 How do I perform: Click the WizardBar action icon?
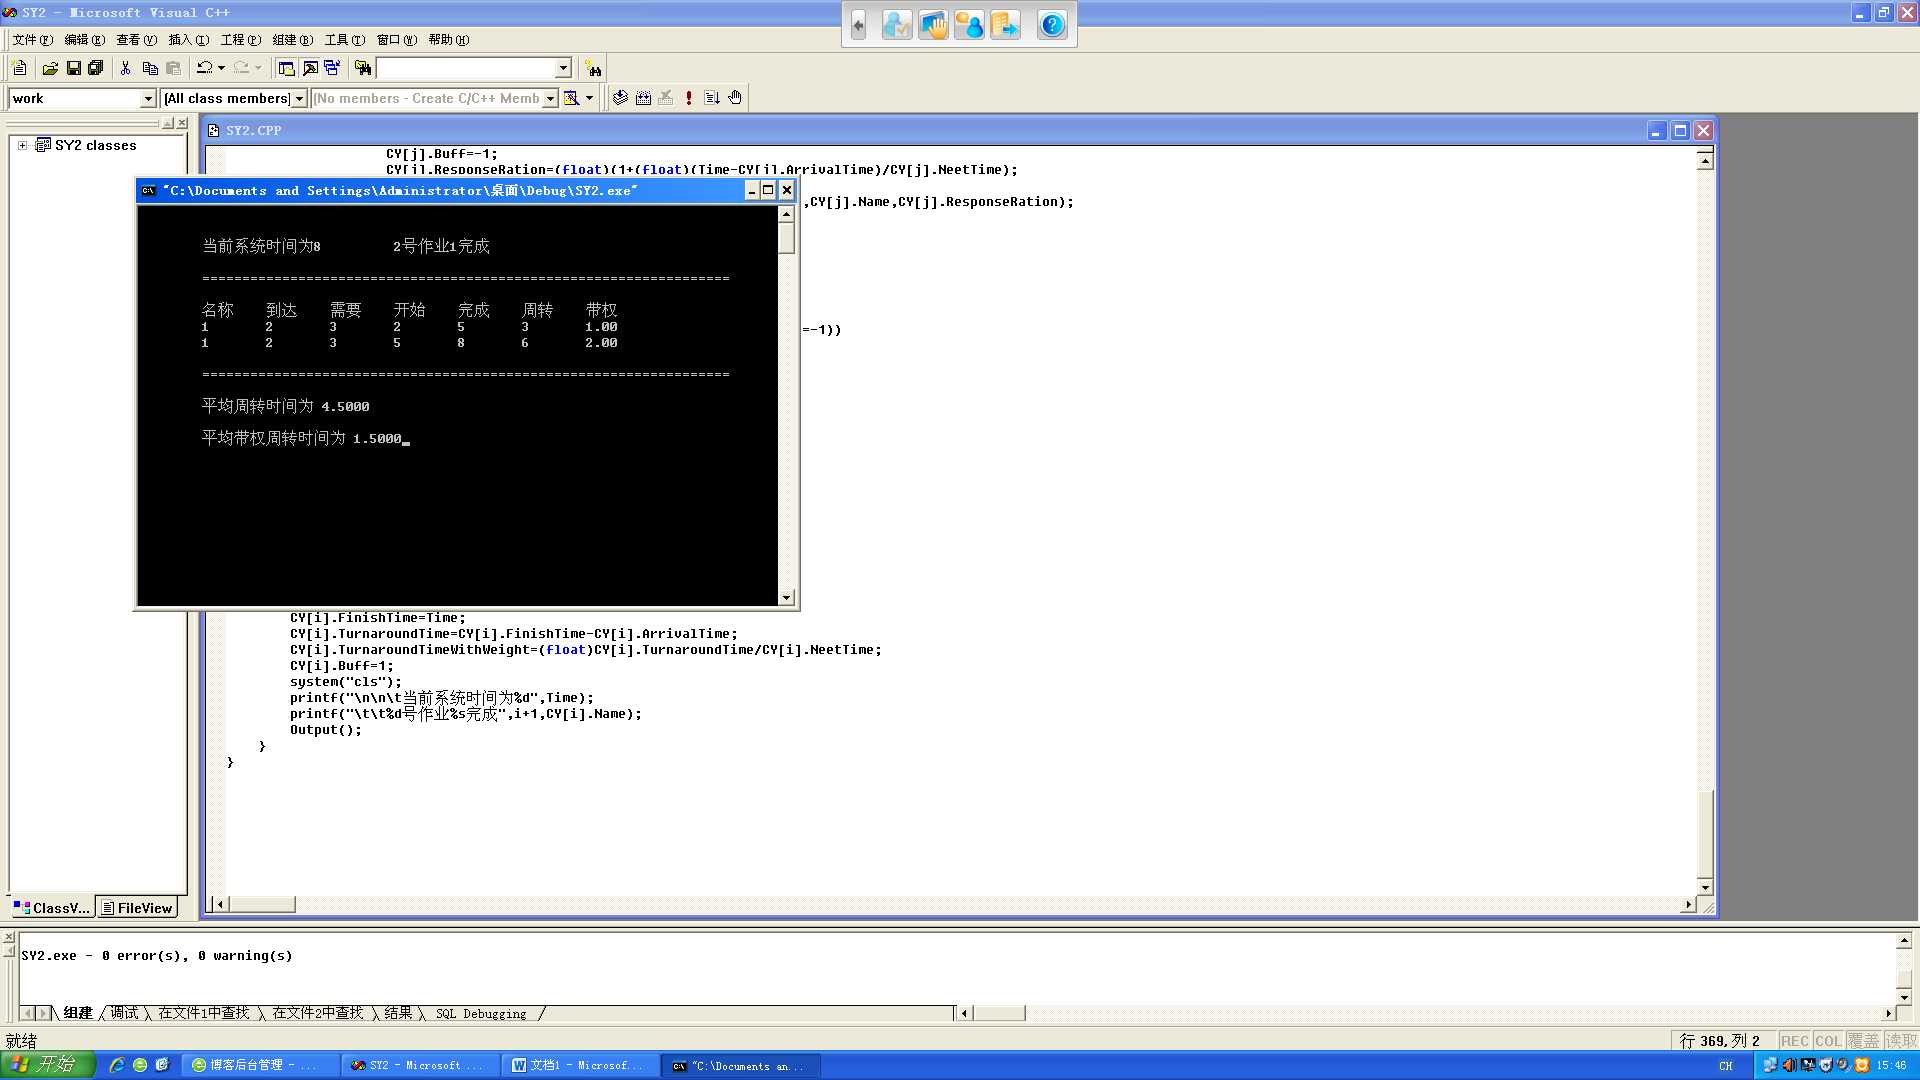coord(572,98)
